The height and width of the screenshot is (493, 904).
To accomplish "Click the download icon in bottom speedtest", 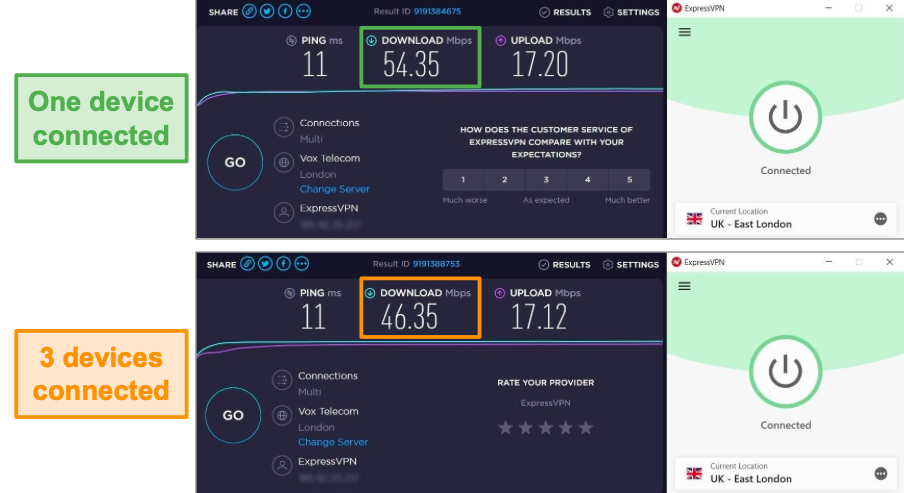I will (x=370, y=293).
